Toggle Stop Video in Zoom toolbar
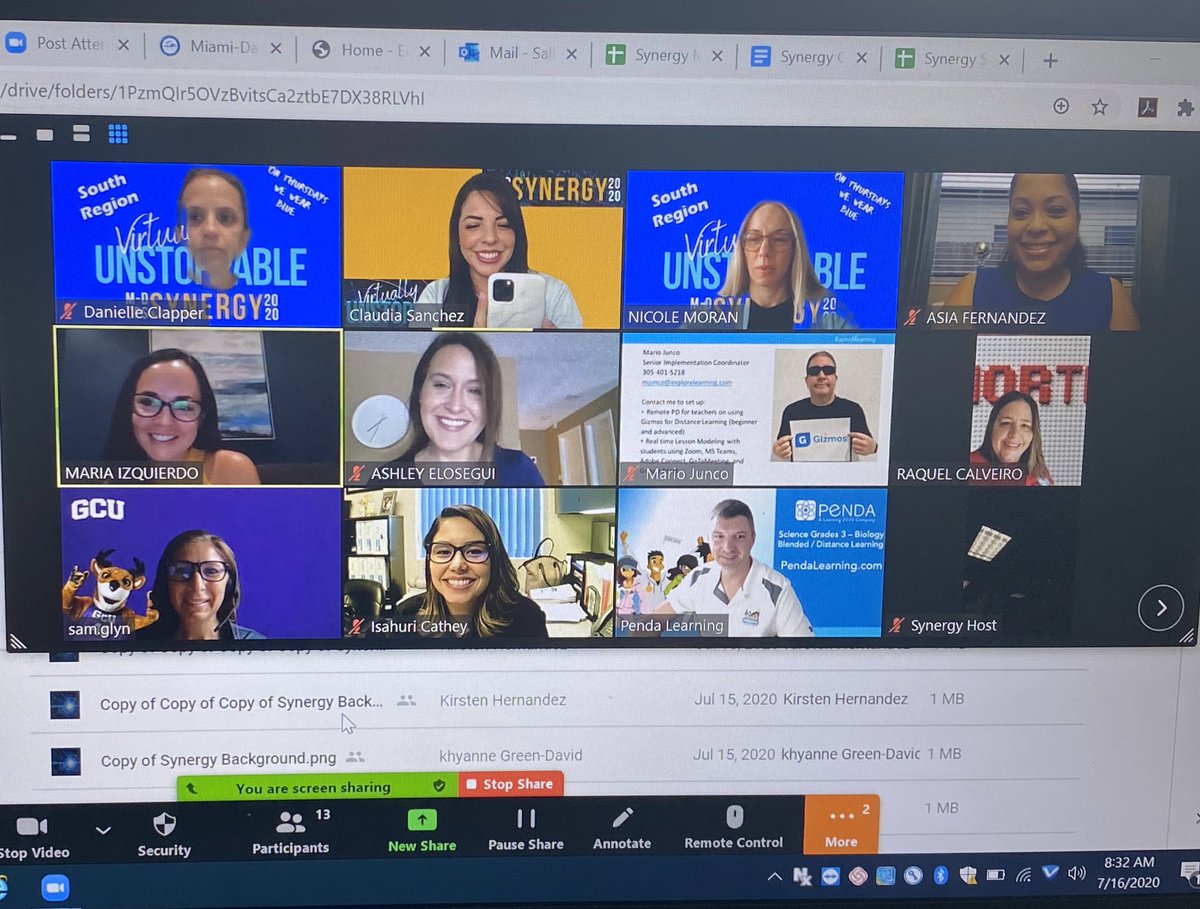The width and height of the screenshot is (1200, 909). [33, 838]
